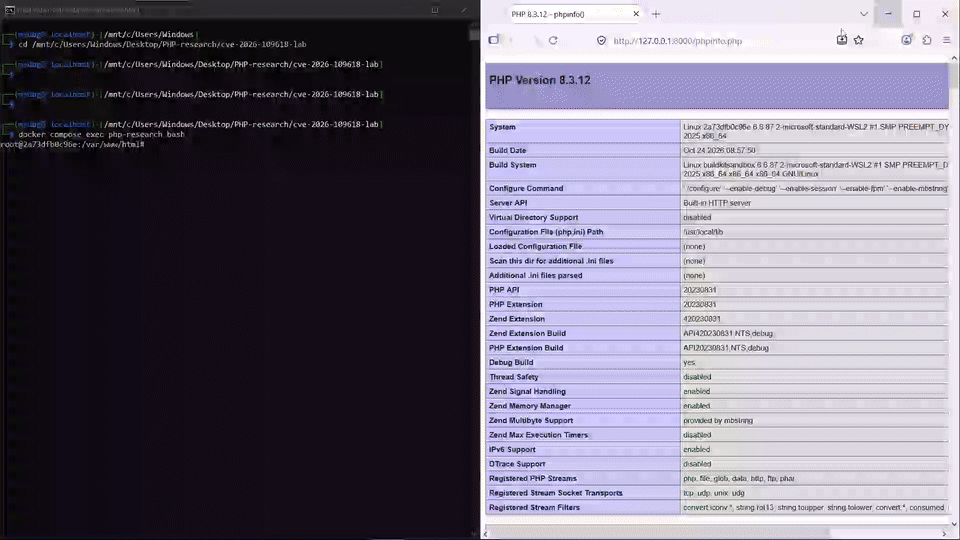Click the browser vertical scrollbar up arrow
The image size is (960, 540).
point(954,58)
